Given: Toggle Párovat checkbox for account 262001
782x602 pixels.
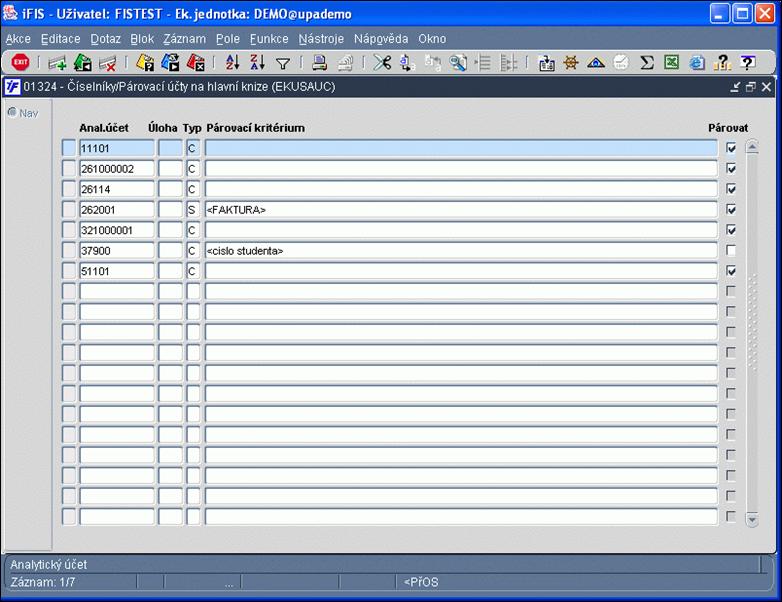Looking at the screenshot, I should tap(731, 209).
